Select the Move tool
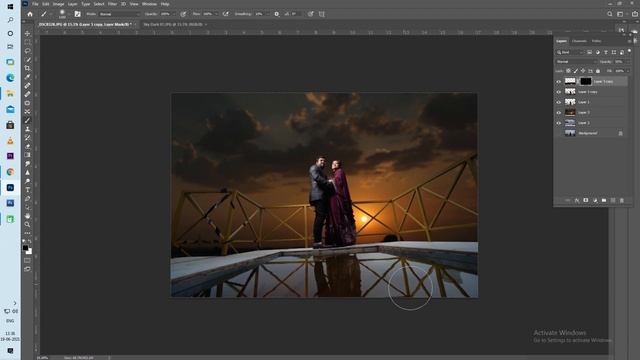This screenshot has width=640, height=360. pyautogui.click(x=27, y=33)
